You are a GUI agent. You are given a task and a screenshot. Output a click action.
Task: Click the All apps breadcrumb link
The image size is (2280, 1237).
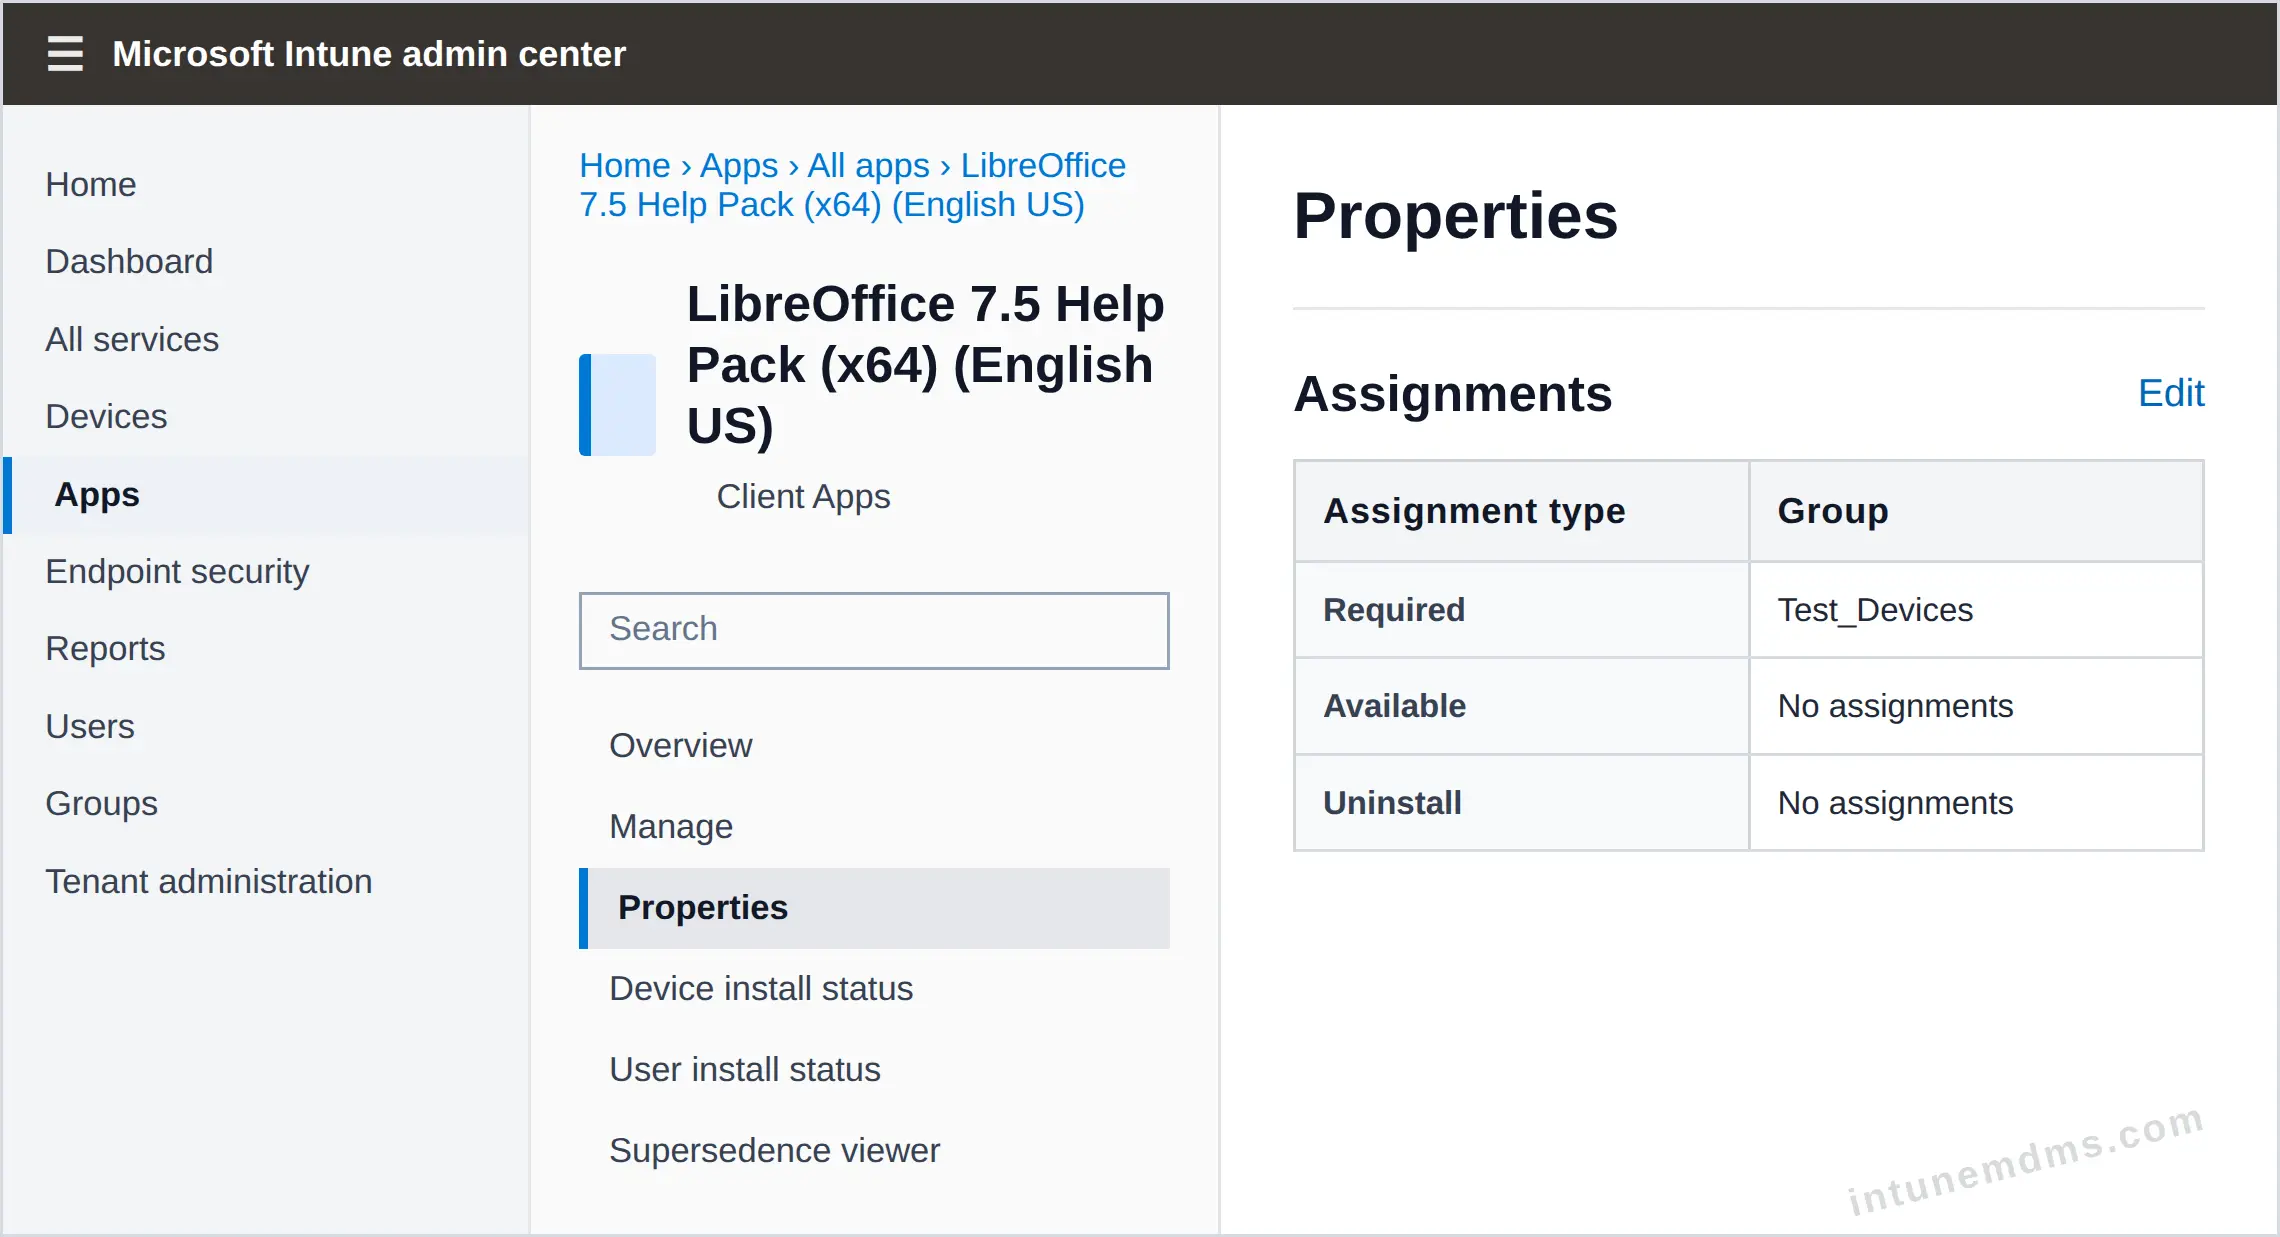(x=868, y=165)
